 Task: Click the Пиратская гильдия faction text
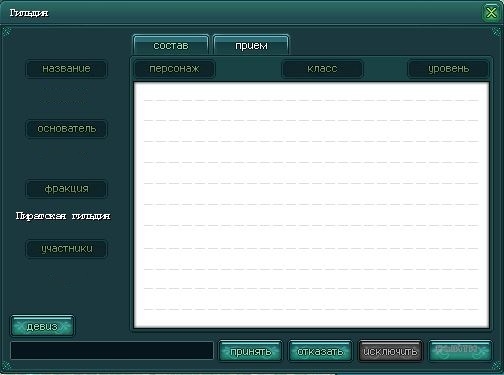63,216
